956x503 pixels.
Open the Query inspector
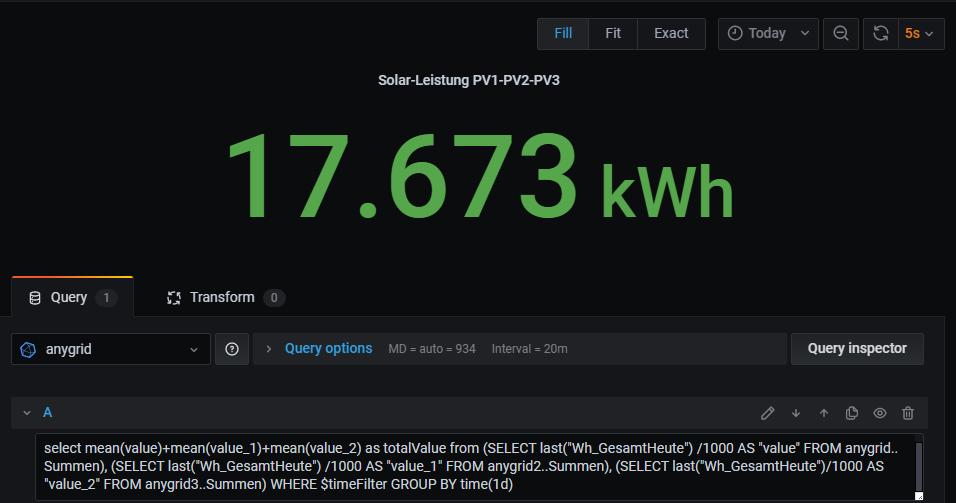tap(857, 349)
